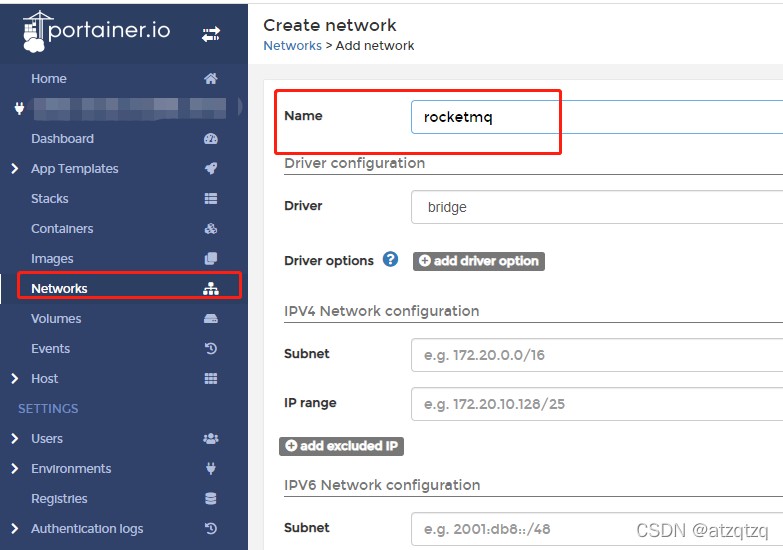The height and width of the screenshot is (550, 783).
Task: Open App Templates in the sidebar
Action: click(75, 169)
